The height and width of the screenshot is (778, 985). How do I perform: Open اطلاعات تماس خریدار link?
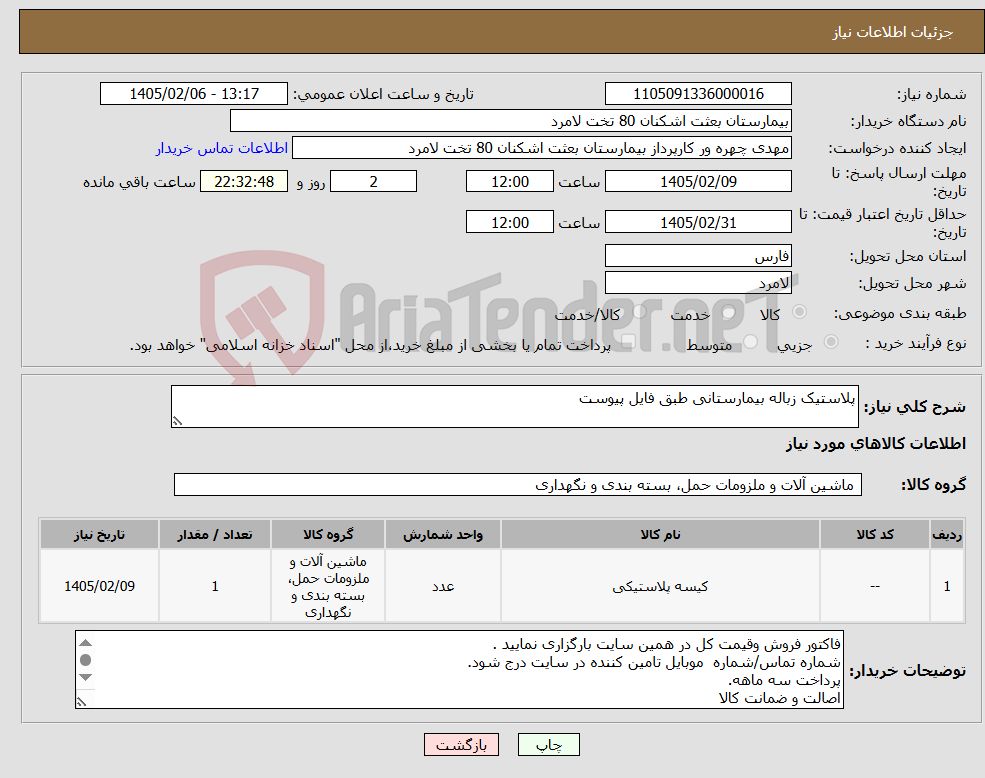(x=222, y=148)
